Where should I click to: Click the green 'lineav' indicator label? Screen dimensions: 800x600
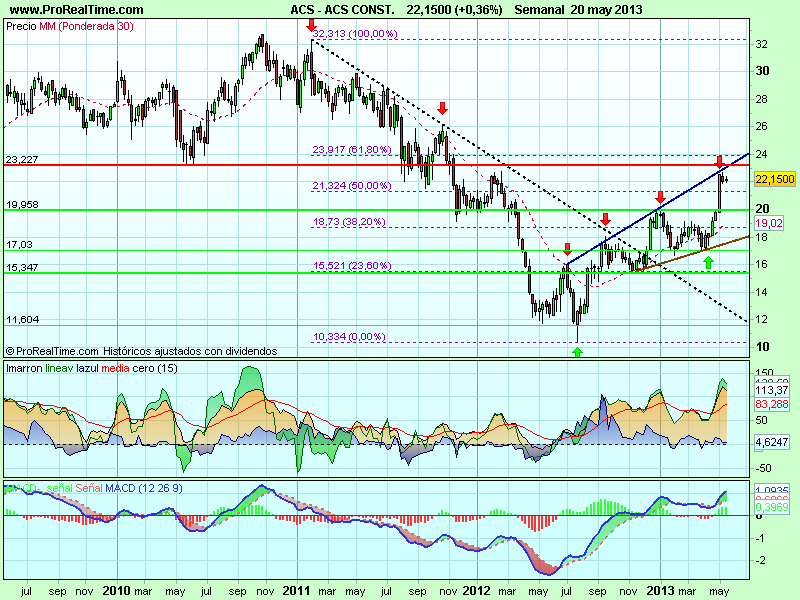tap(59, 368)
